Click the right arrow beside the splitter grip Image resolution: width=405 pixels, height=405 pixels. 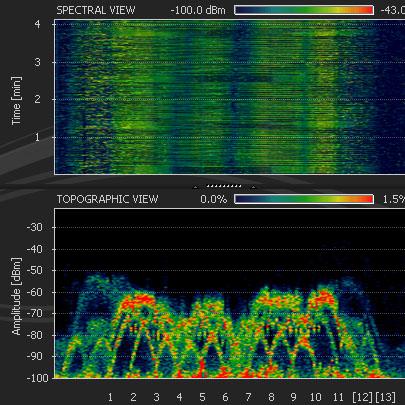[253, 187]
